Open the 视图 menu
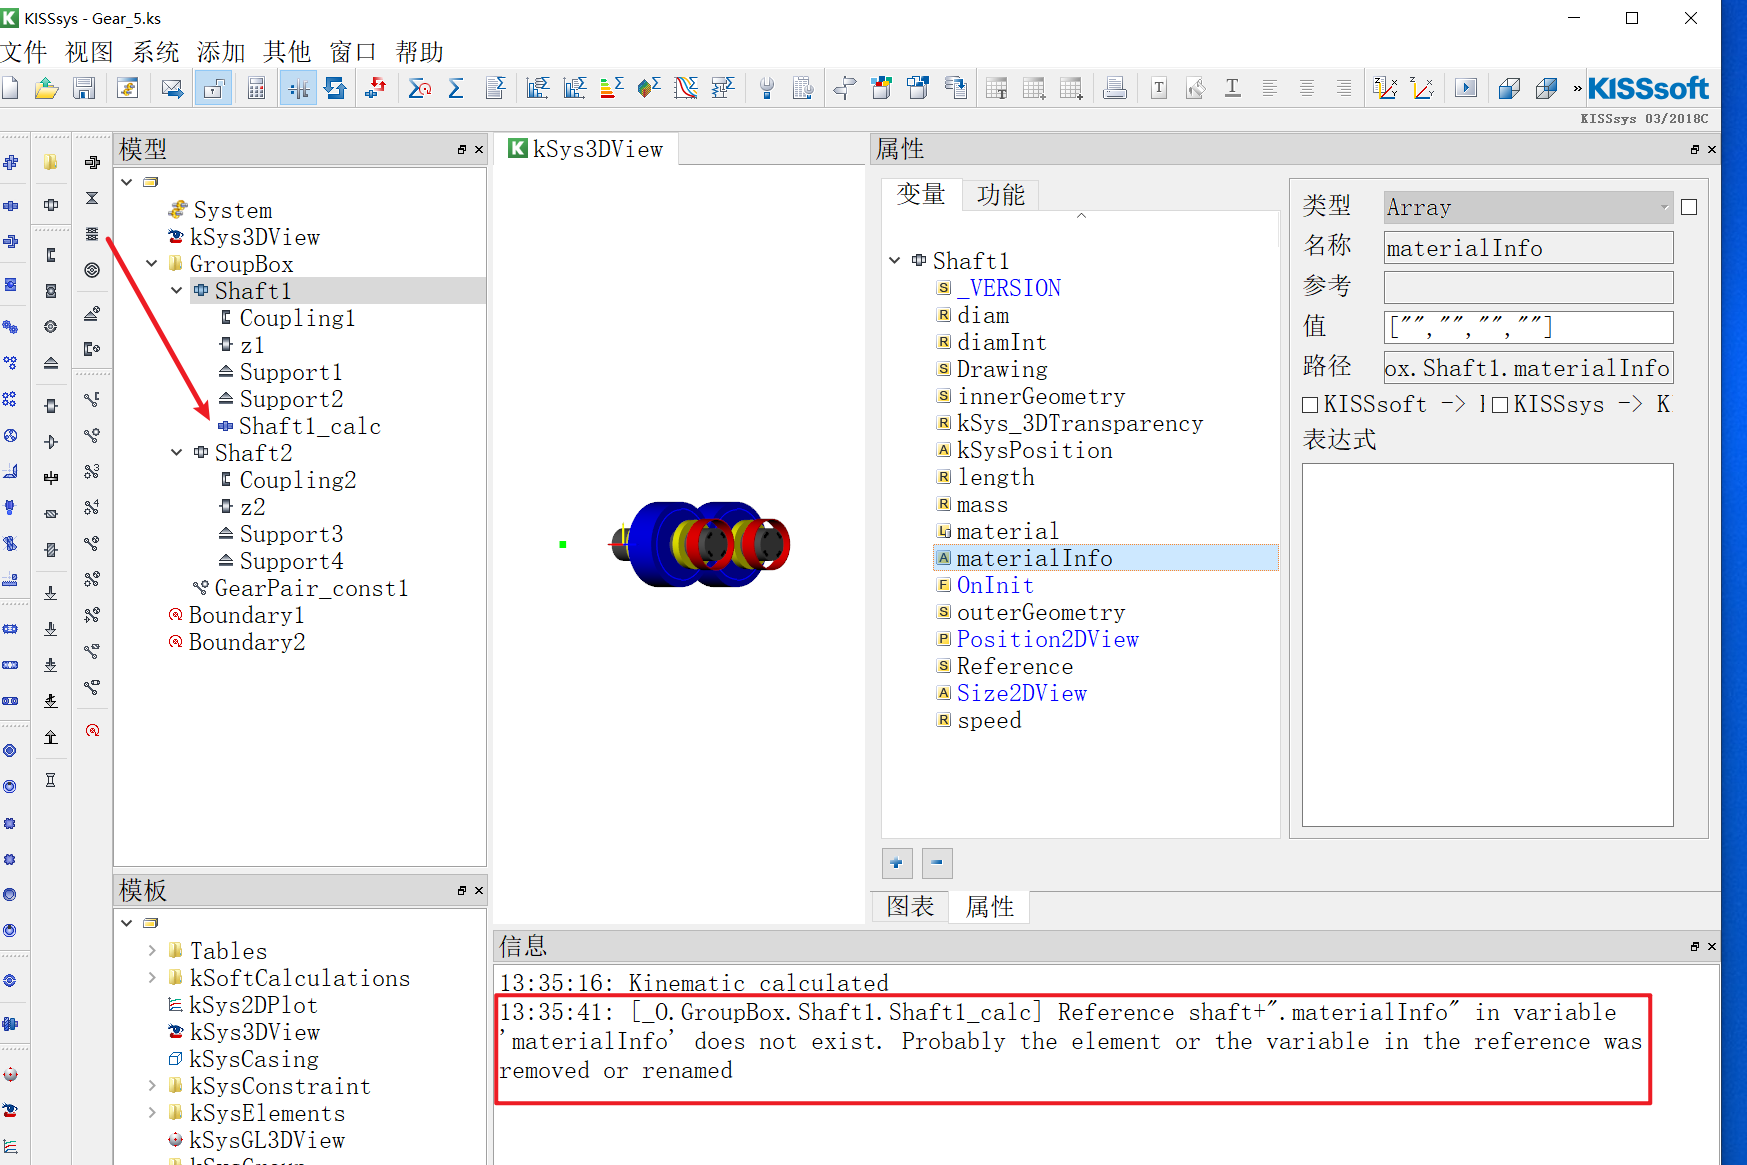The image size is (1747, 1165). pyautogui.click(x=90, y=52)
